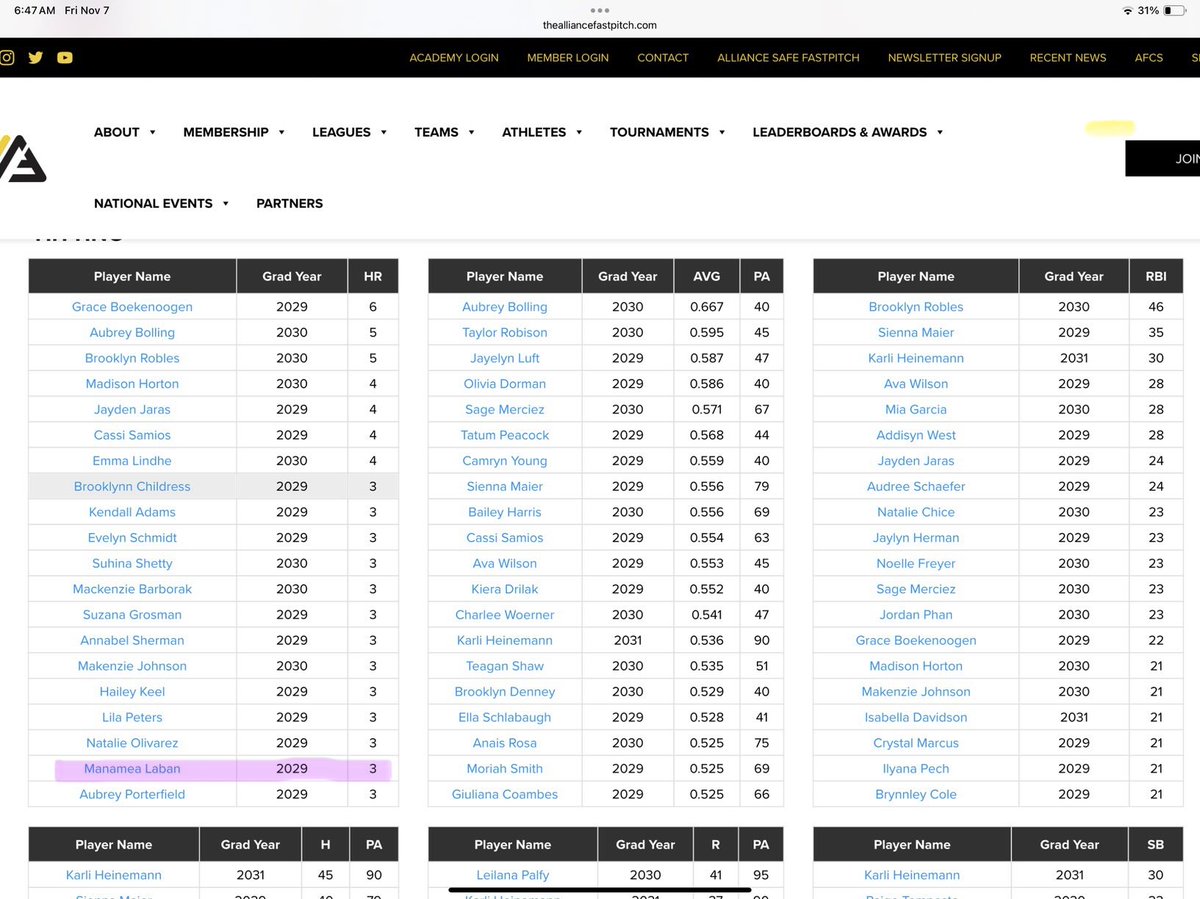The height and width of the screenshot is (899, 1200).
Task: Click the ACADEMY LOGIN link
Action: pyautogui.click(x=454, y=58)
